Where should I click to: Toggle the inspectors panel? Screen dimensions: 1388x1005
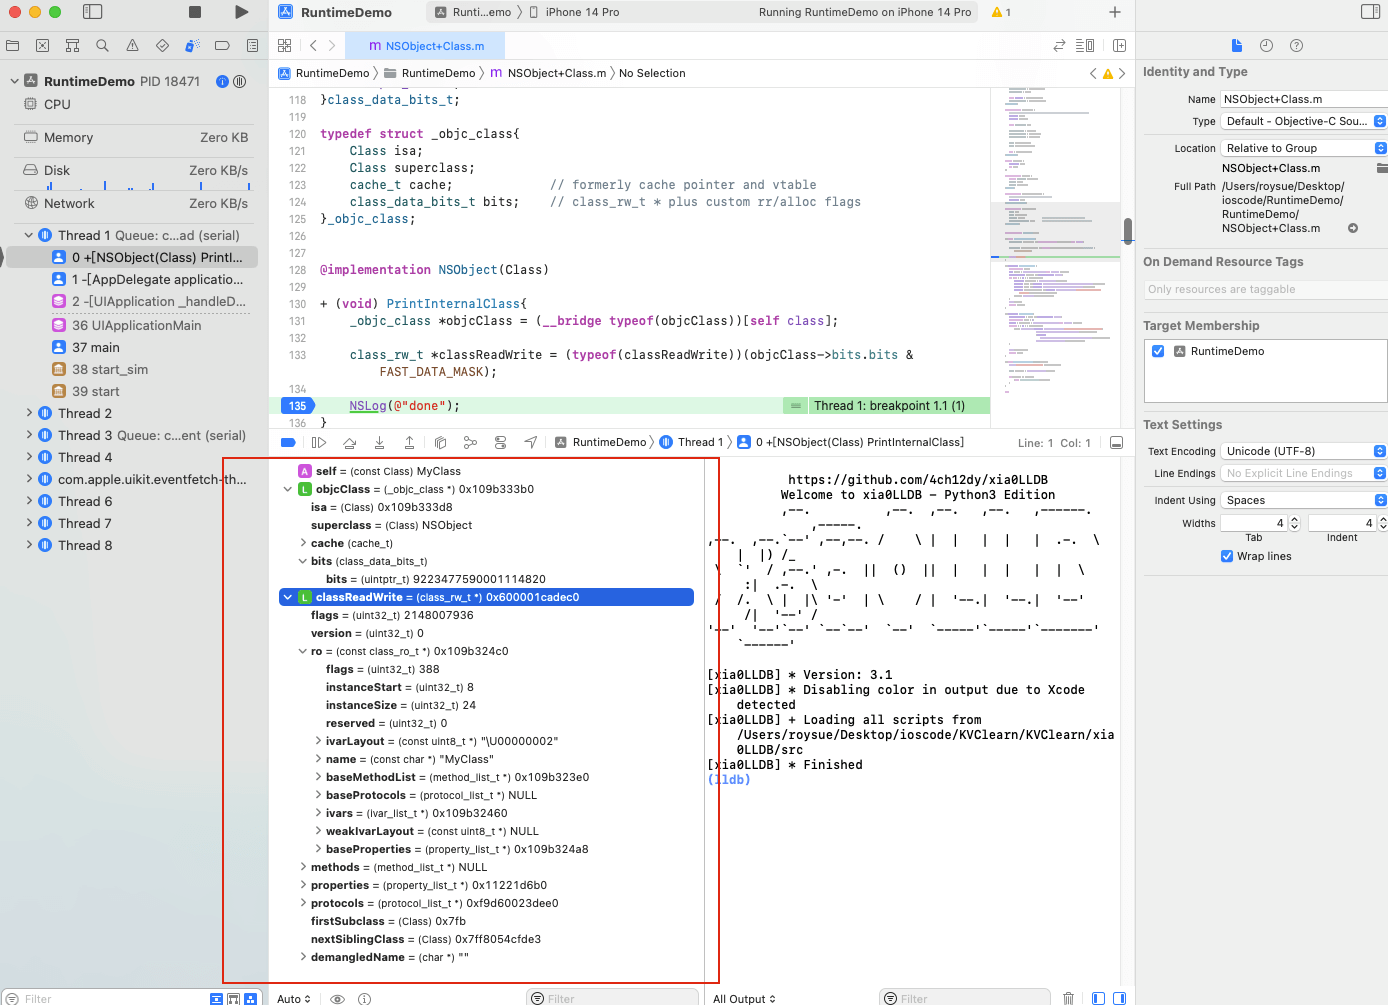point(1370,12)
